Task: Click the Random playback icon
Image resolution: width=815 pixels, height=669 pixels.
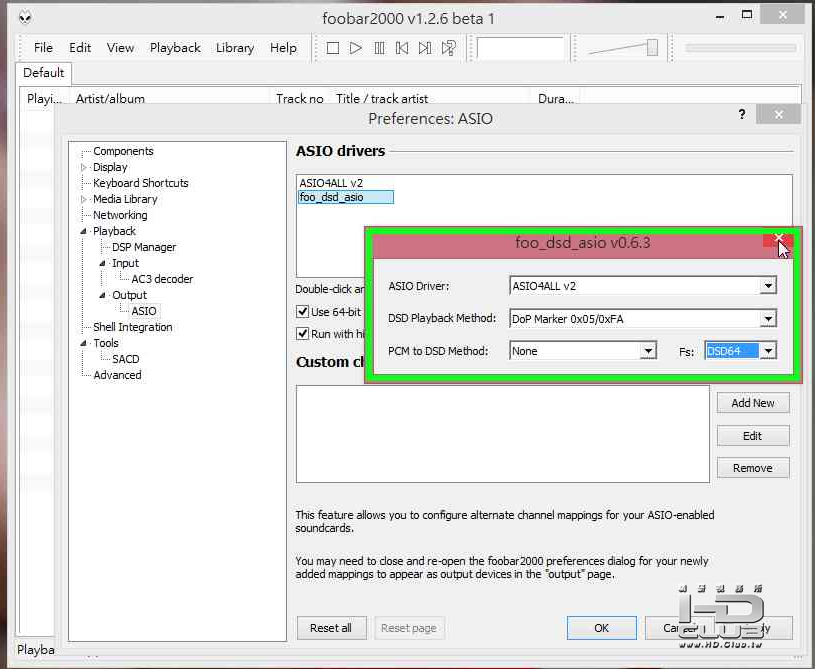Action: point(449,48)
